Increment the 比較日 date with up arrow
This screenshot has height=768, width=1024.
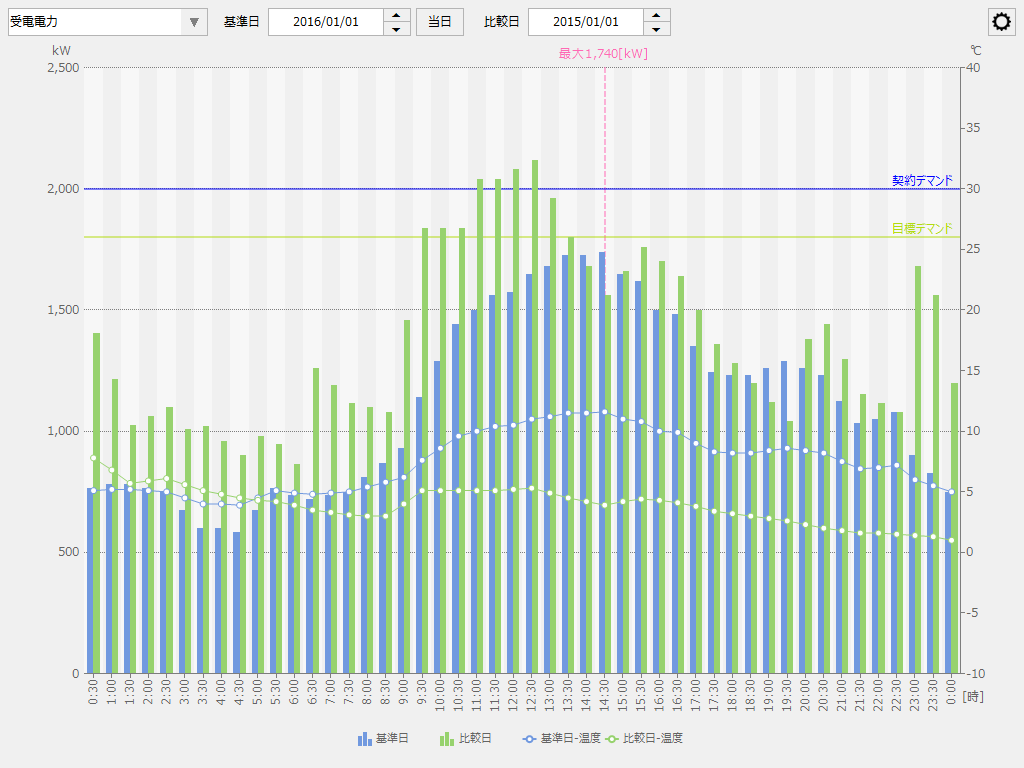click(657, 15)
